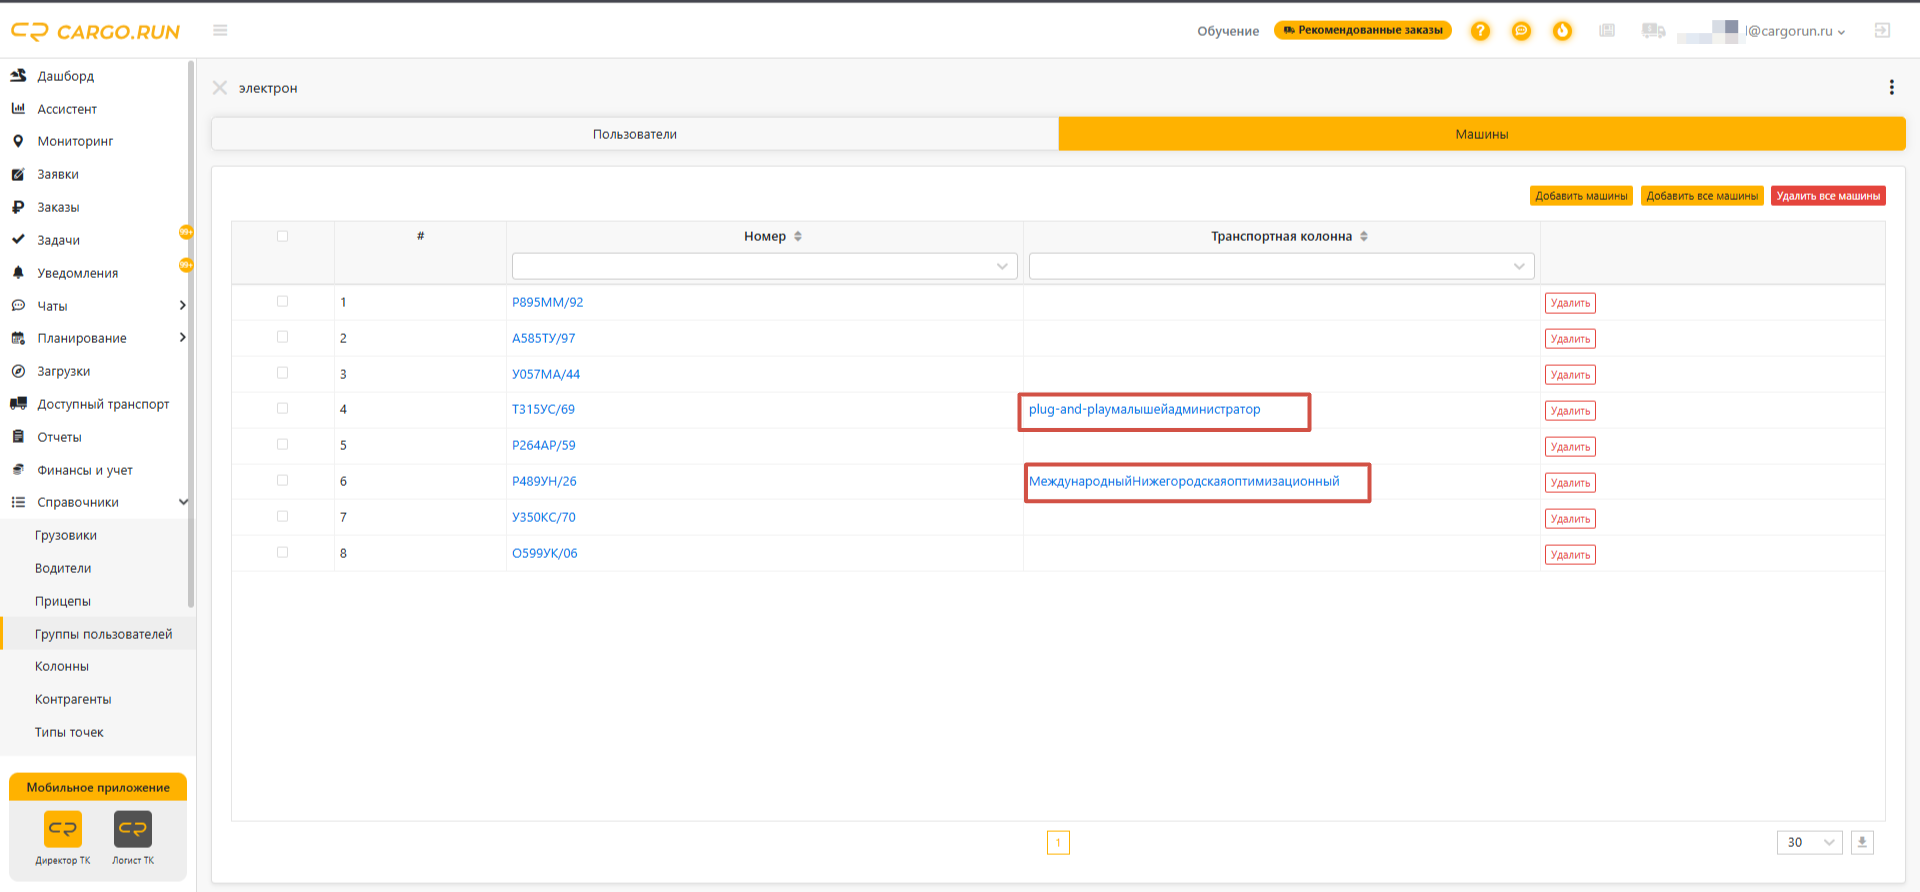Click the Добавить все машины button
This screenshot has height=892, width=1920.
tap(1702, 196)
